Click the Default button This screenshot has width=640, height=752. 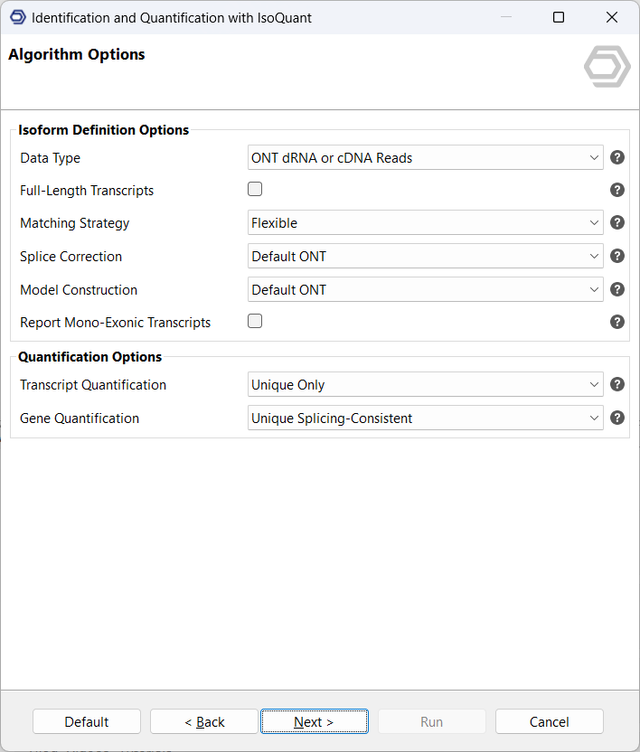[x=87, y=722]
